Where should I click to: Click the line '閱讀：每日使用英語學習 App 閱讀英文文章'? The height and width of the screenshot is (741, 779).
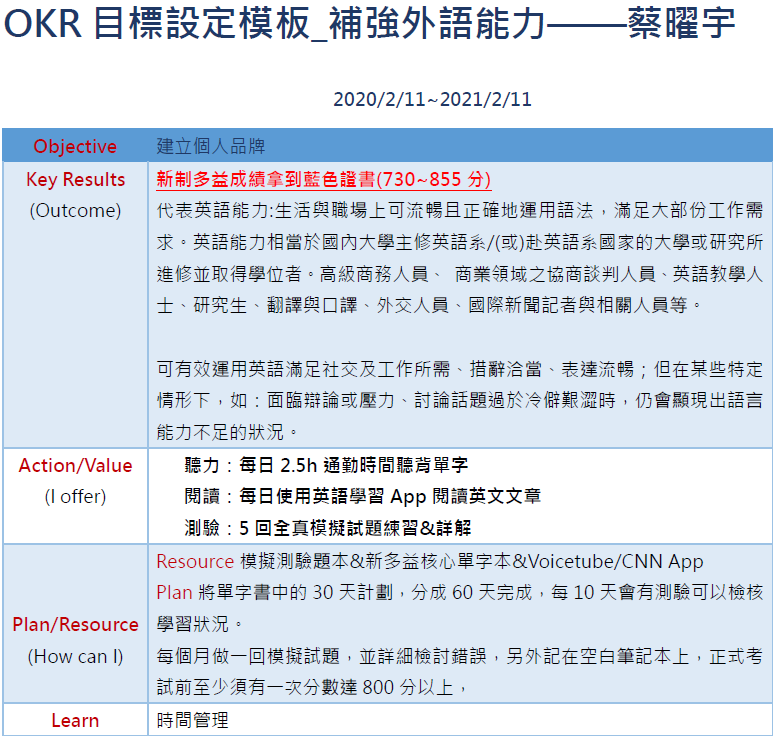pyautogui.click(x=363, y=496)
